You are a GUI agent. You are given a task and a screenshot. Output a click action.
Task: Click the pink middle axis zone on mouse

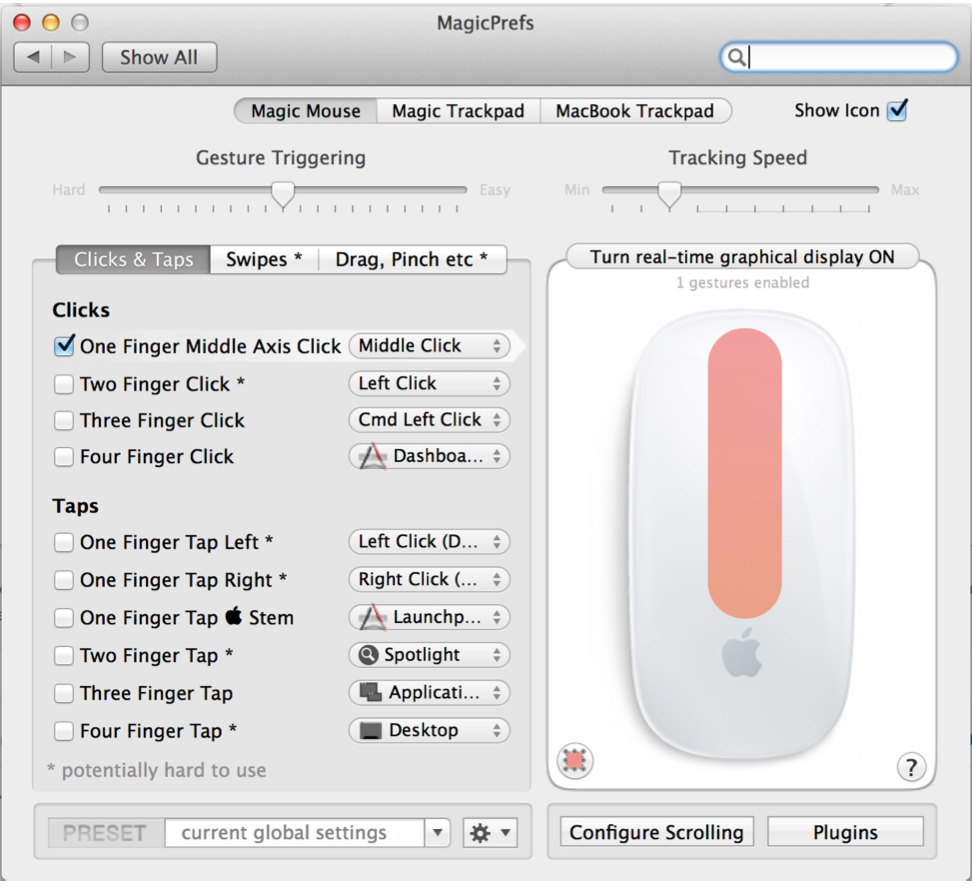tap(744, 473)
